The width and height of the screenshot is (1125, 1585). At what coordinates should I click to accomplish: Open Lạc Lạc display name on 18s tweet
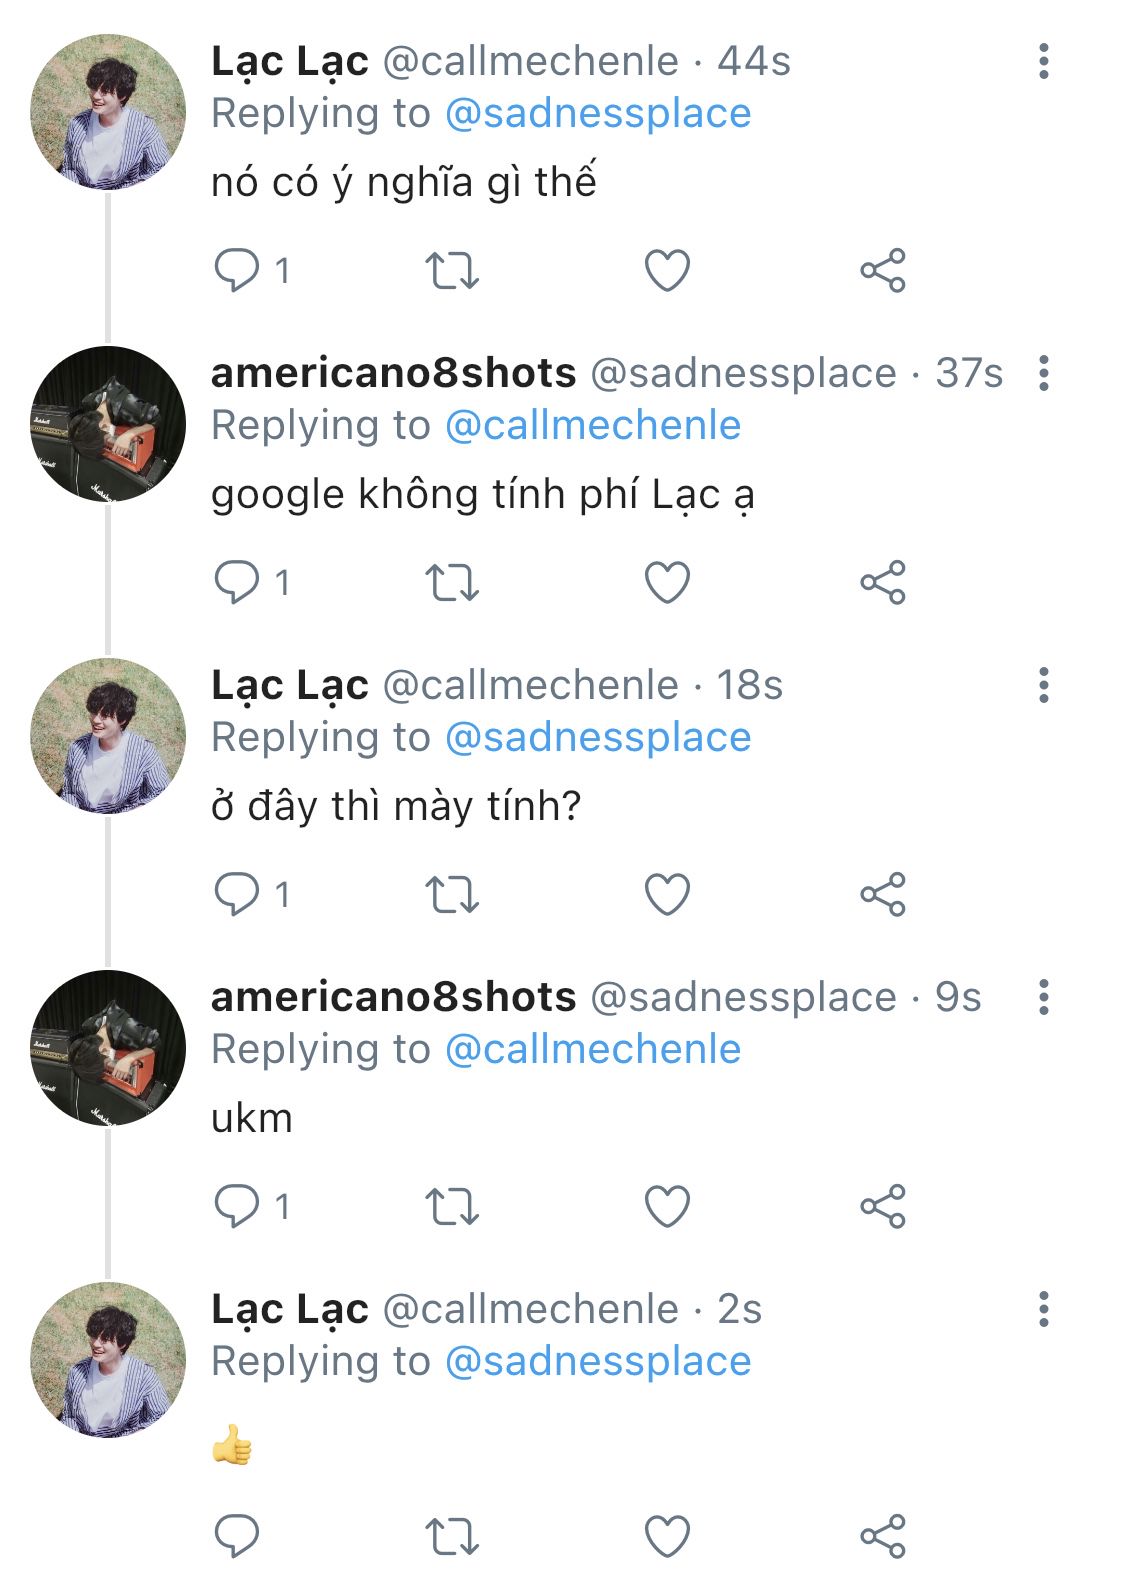click(x=290, y=685)
